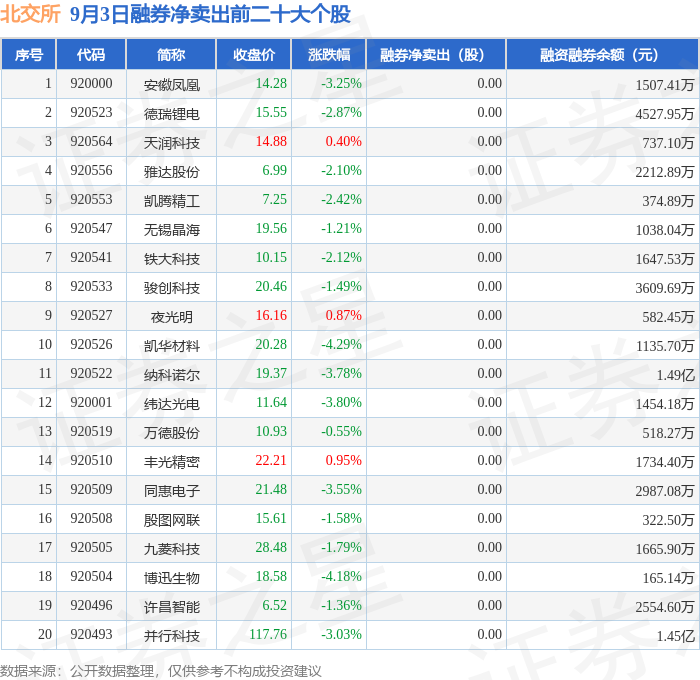
Task: Open the 德瑞锂电 stock name
Action: 171,114
